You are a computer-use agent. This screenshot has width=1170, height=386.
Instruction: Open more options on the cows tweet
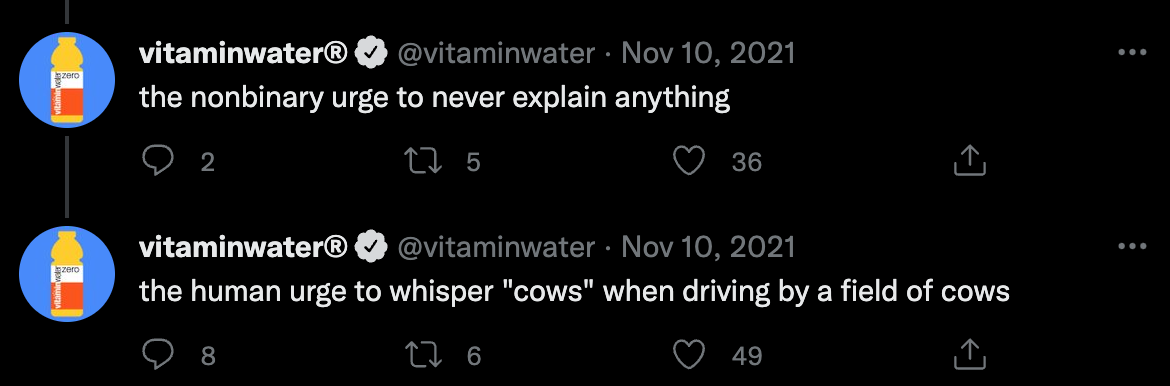pyautogui.click(x=1132, y=246)
